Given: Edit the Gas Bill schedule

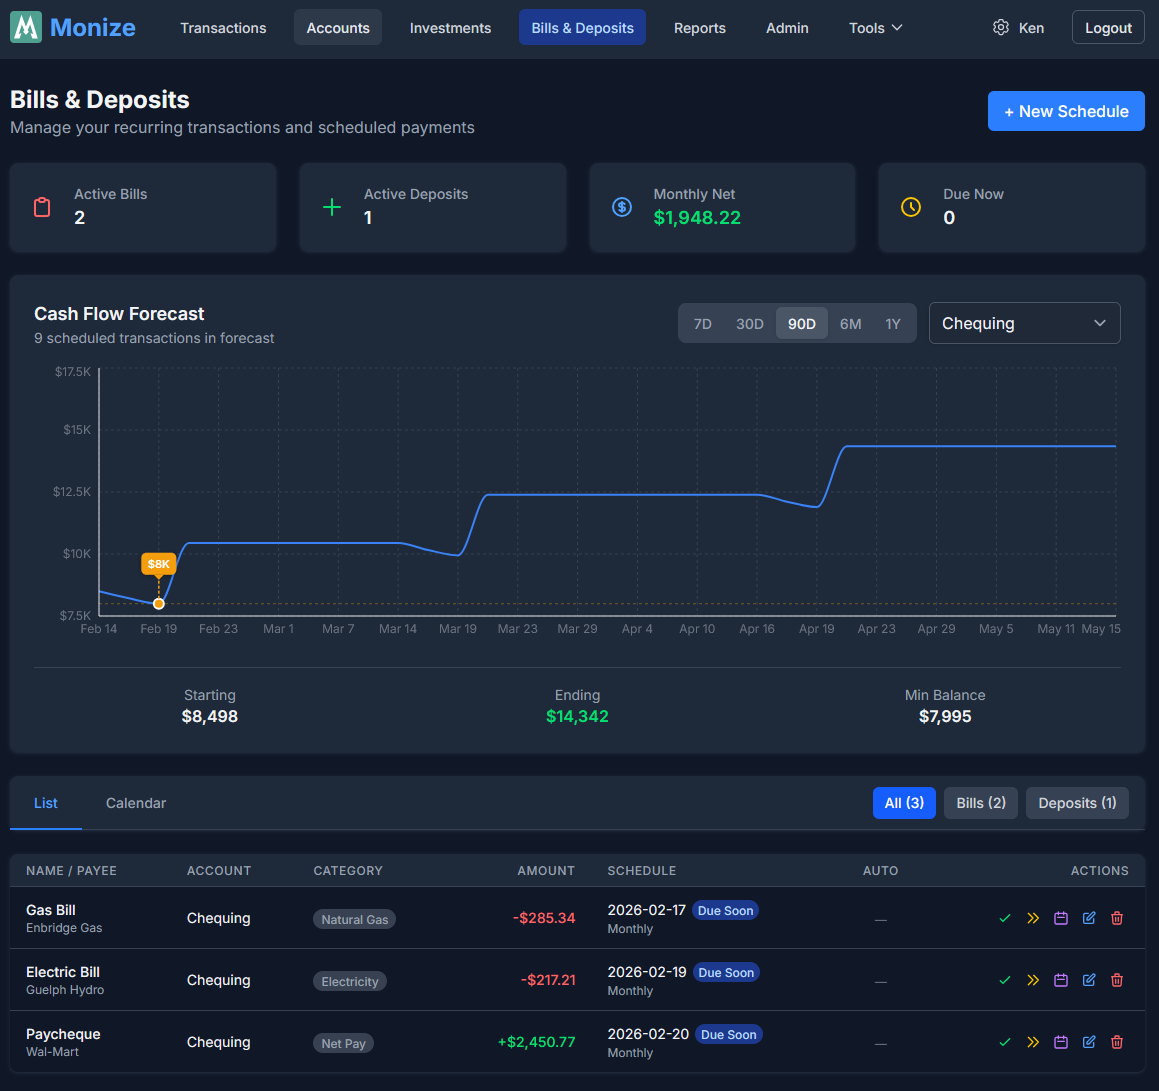Looking at the screenshot, I should (x=1089, y=918).
